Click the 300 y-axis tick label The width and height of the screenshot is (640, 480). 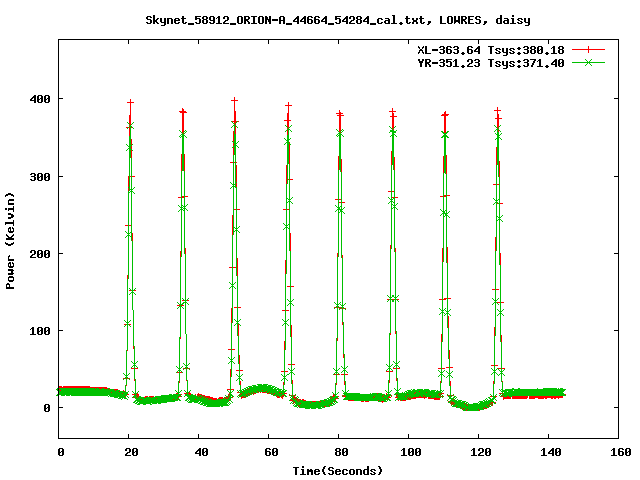point(40,177)
